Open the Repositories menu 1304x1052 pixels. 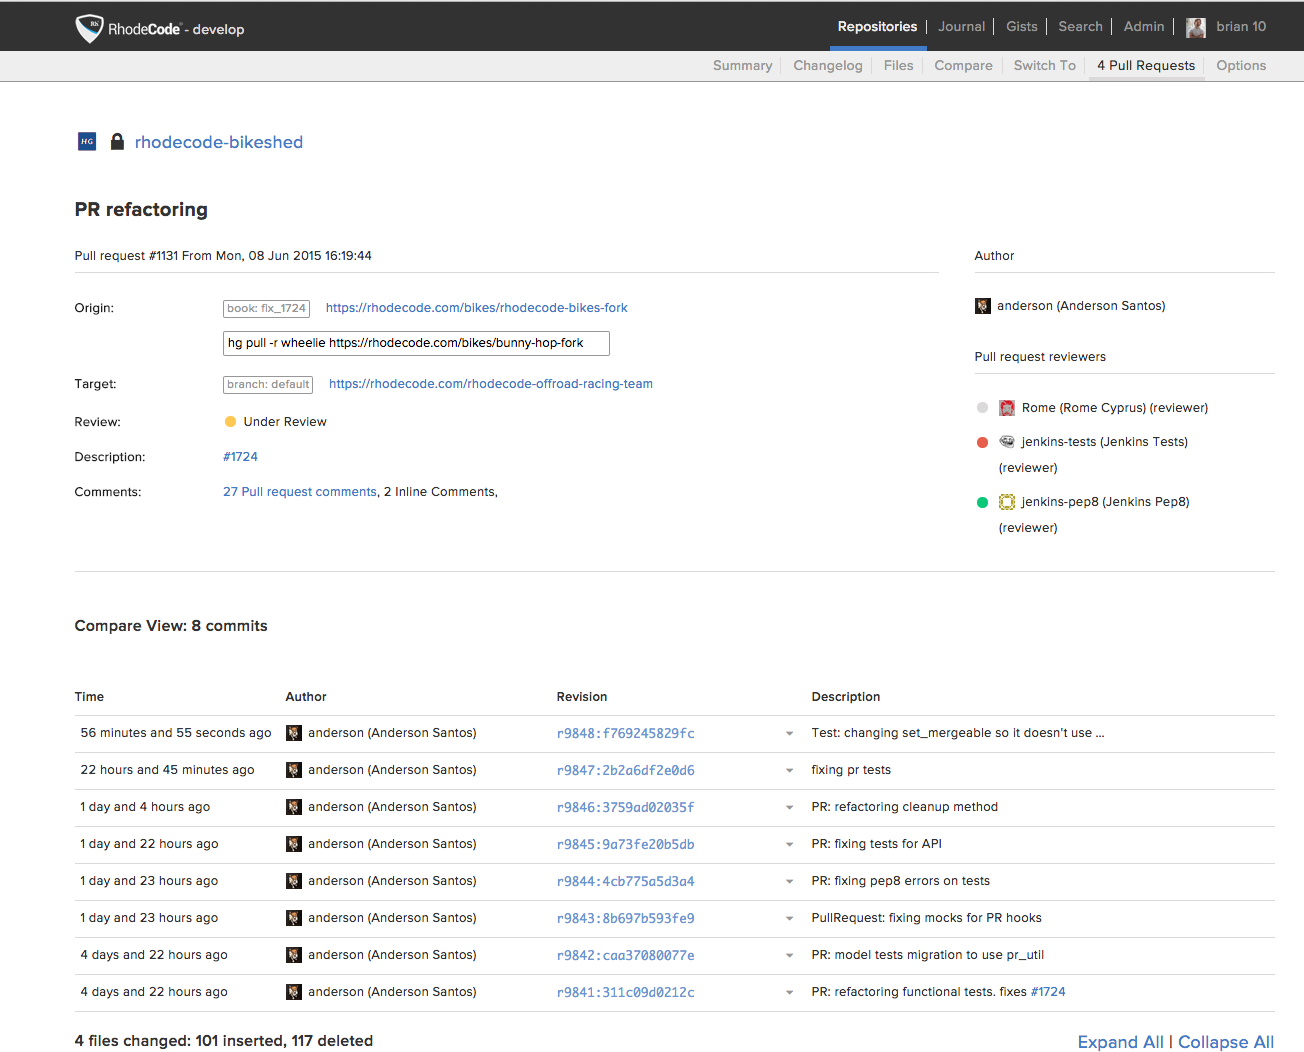point(877,27)
